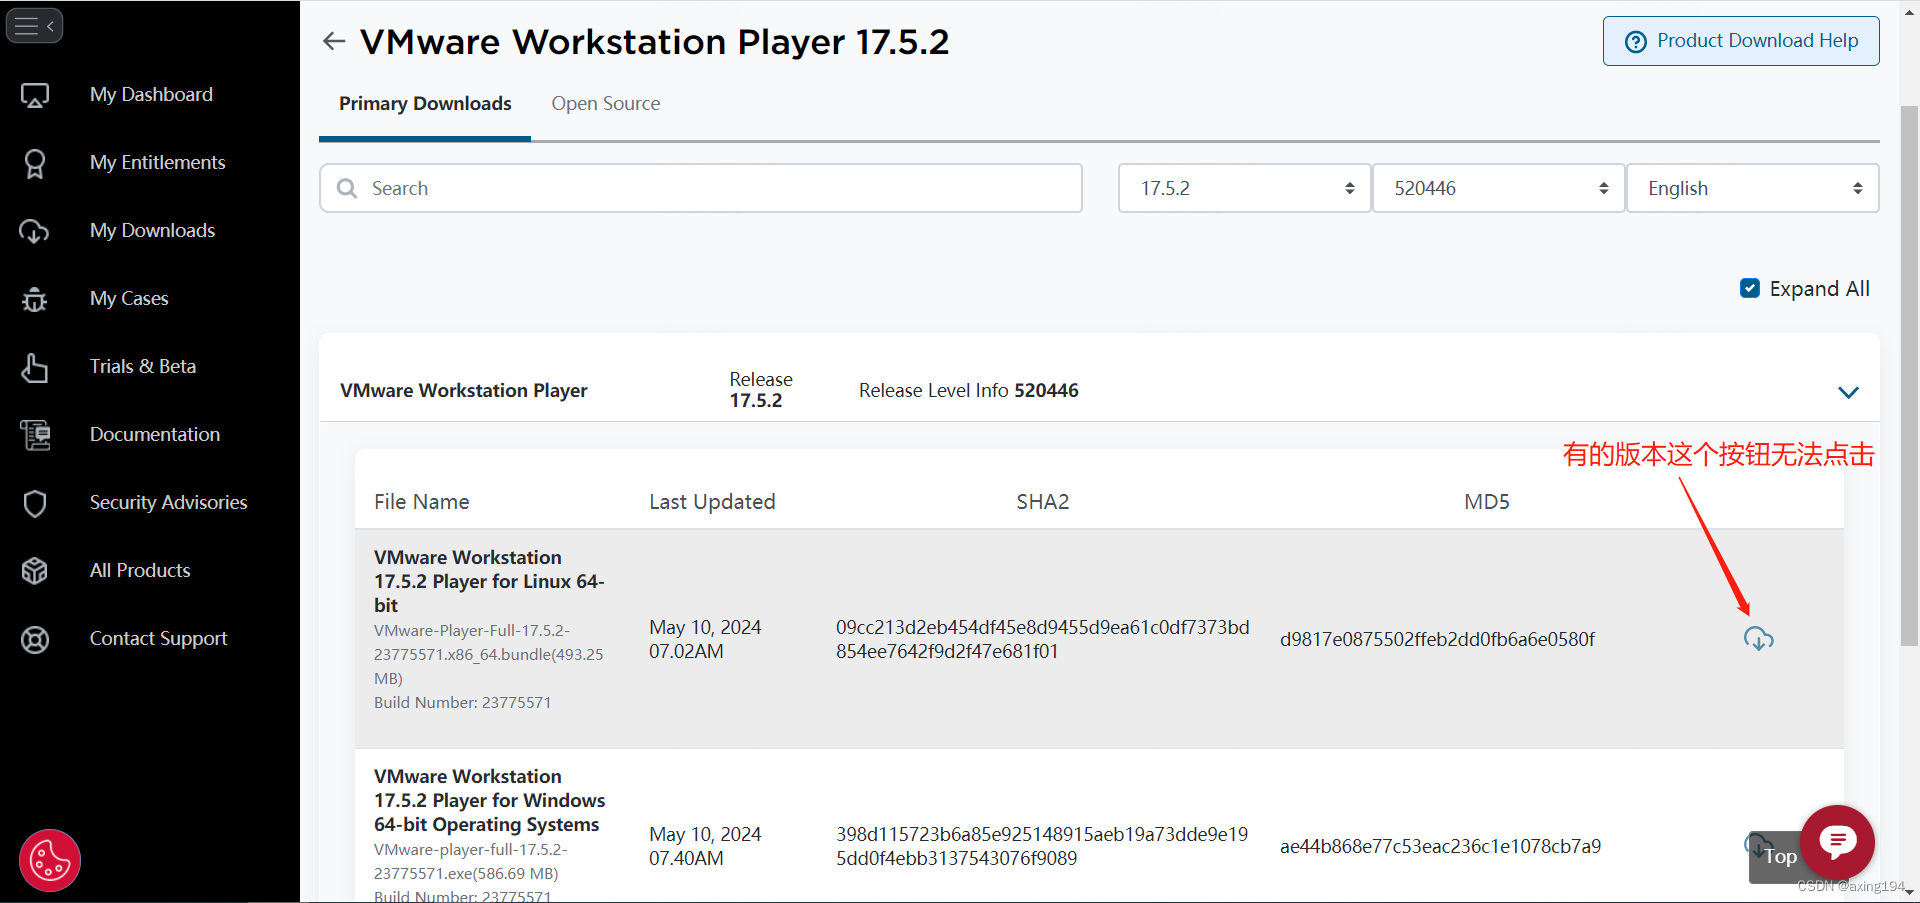Collapse the sidebar with the hamburger icon

click(35, 26)
